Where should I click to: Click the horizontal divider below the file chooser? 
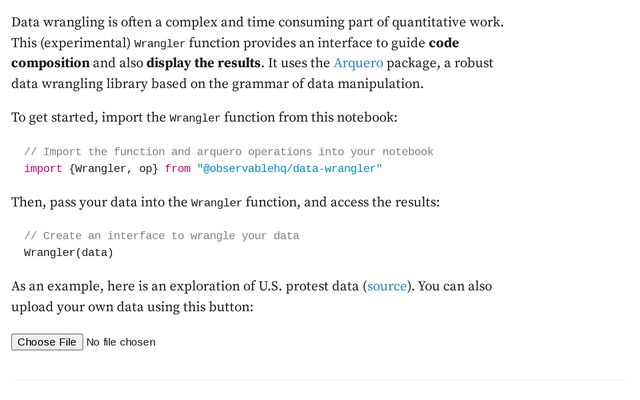click(320, 379)
